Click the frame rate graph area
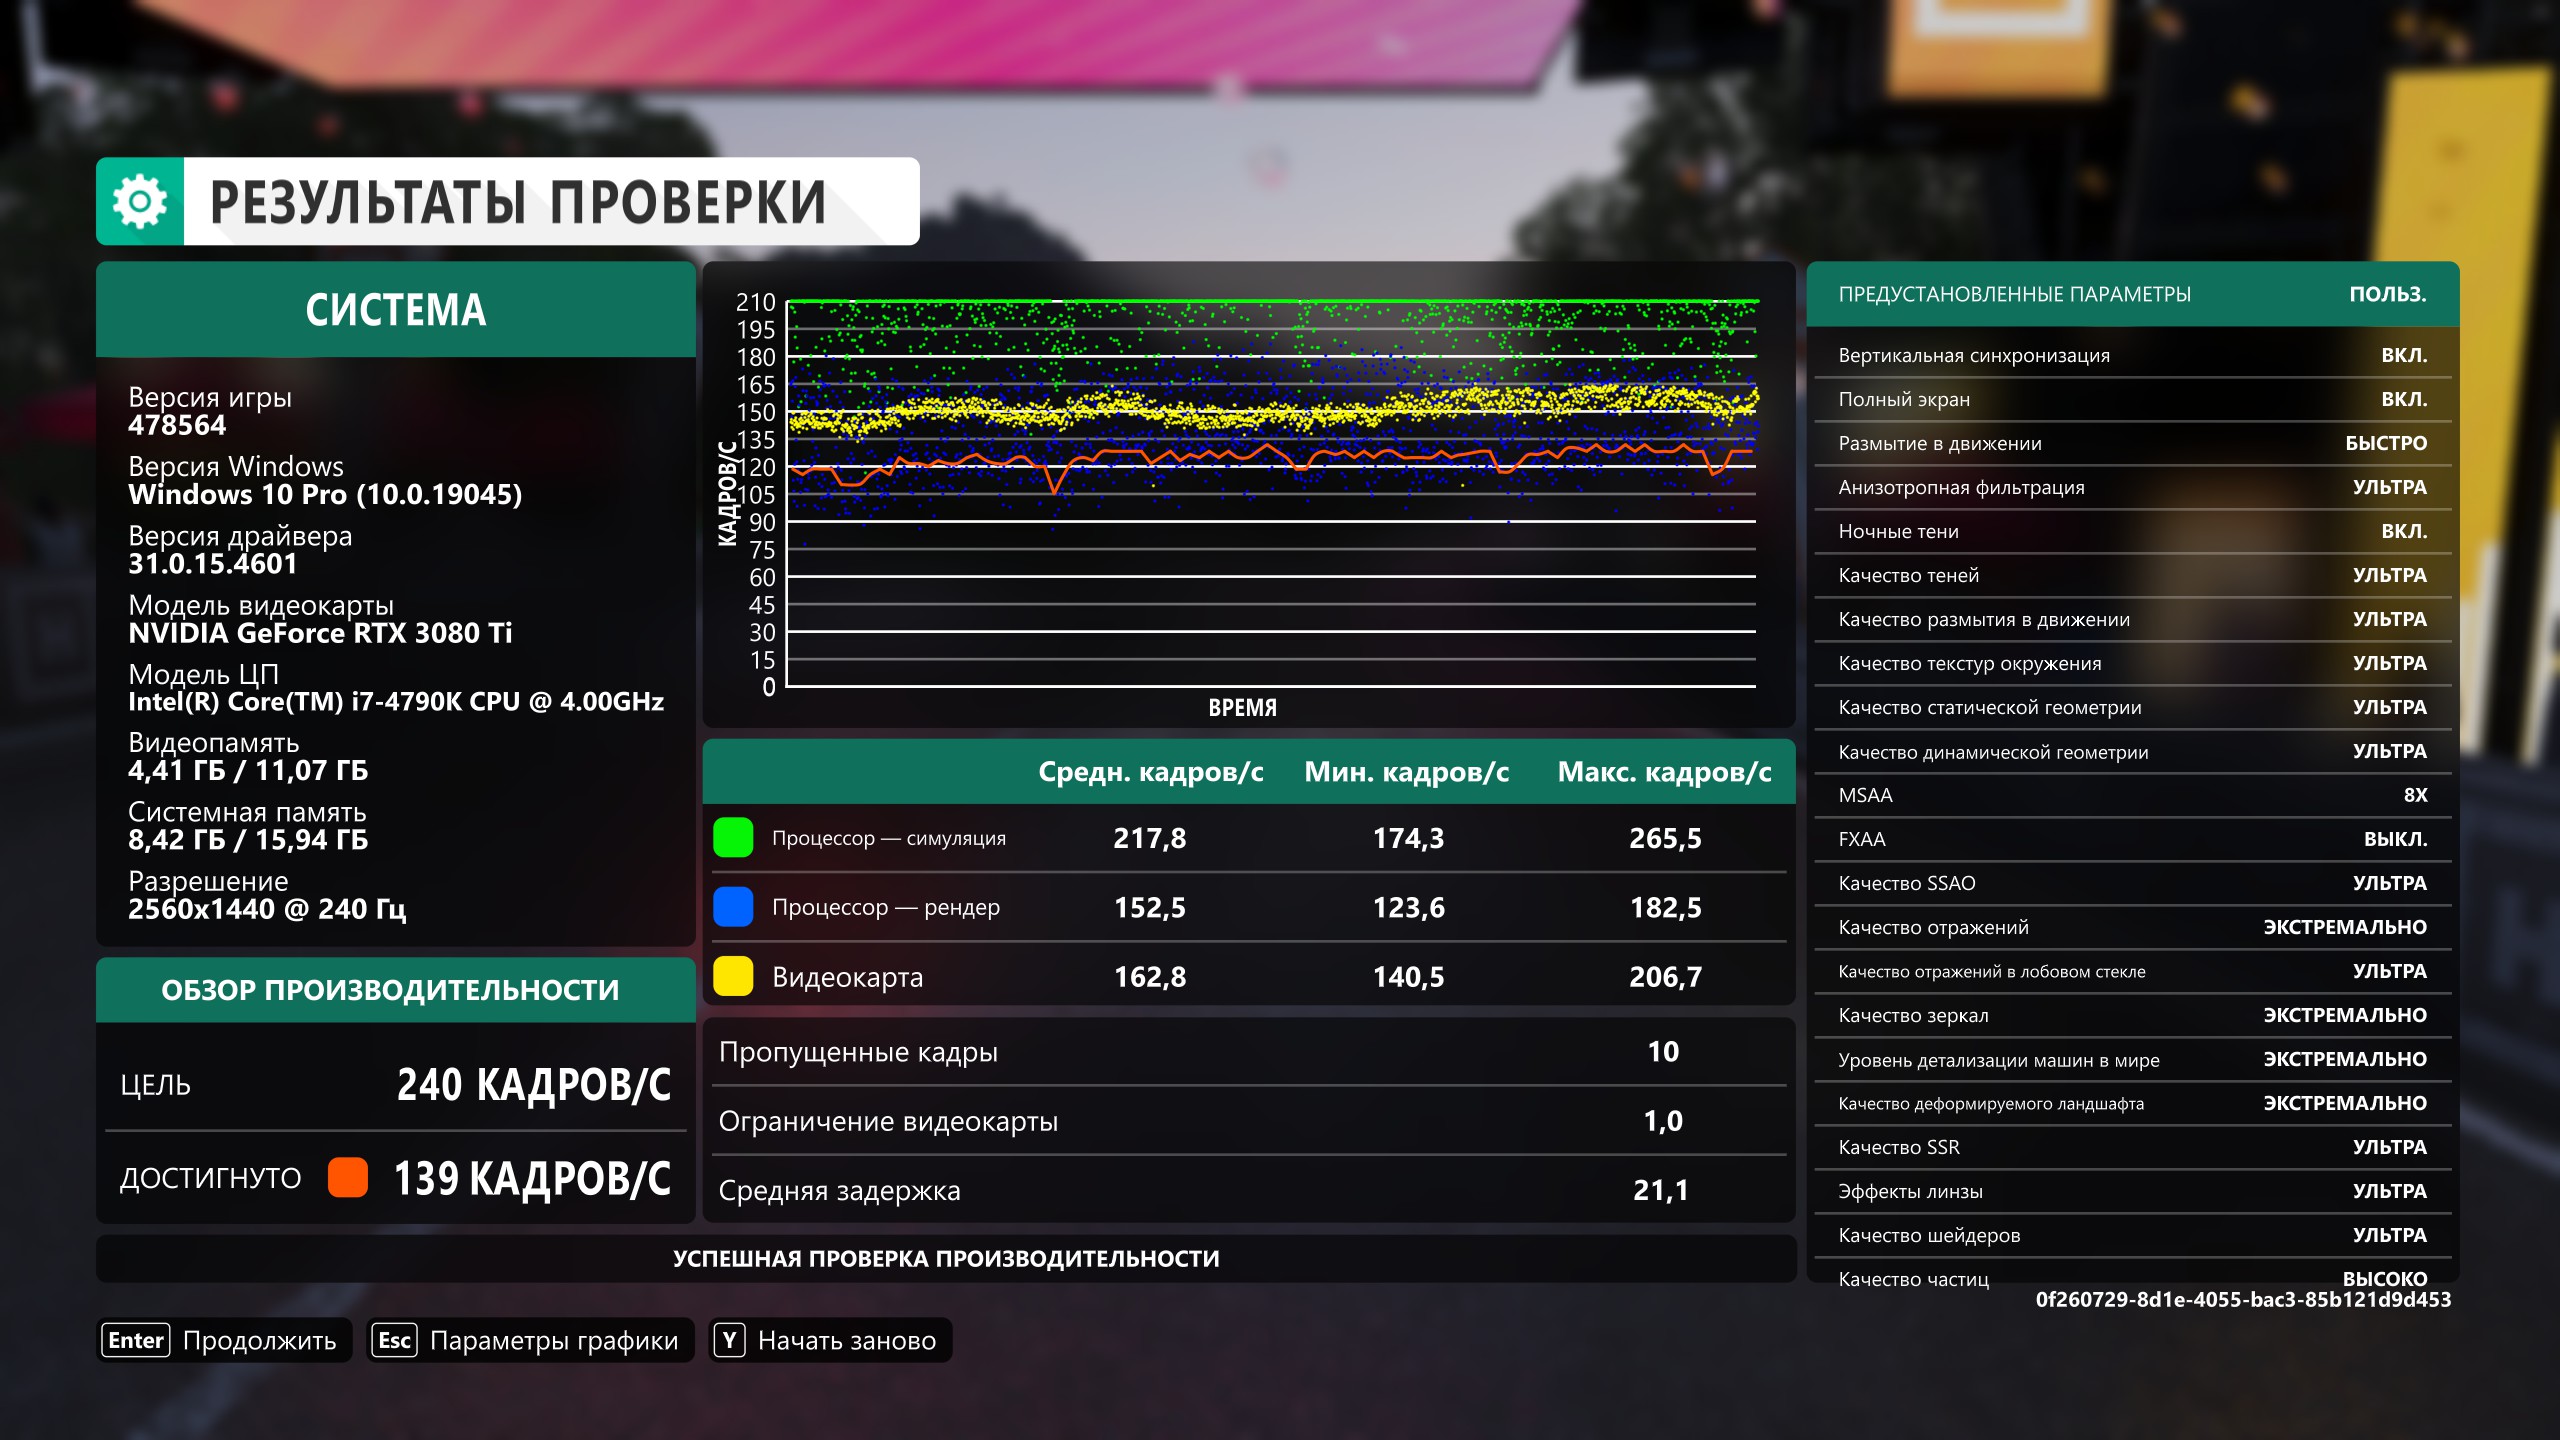The image size is (2560, 1440). point(1270,495)
